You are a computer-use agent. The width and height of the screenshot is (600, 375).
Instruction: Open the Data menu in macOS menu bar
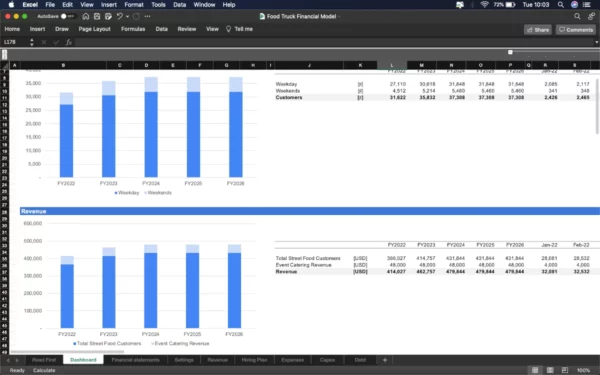click(x=179, y=5)
